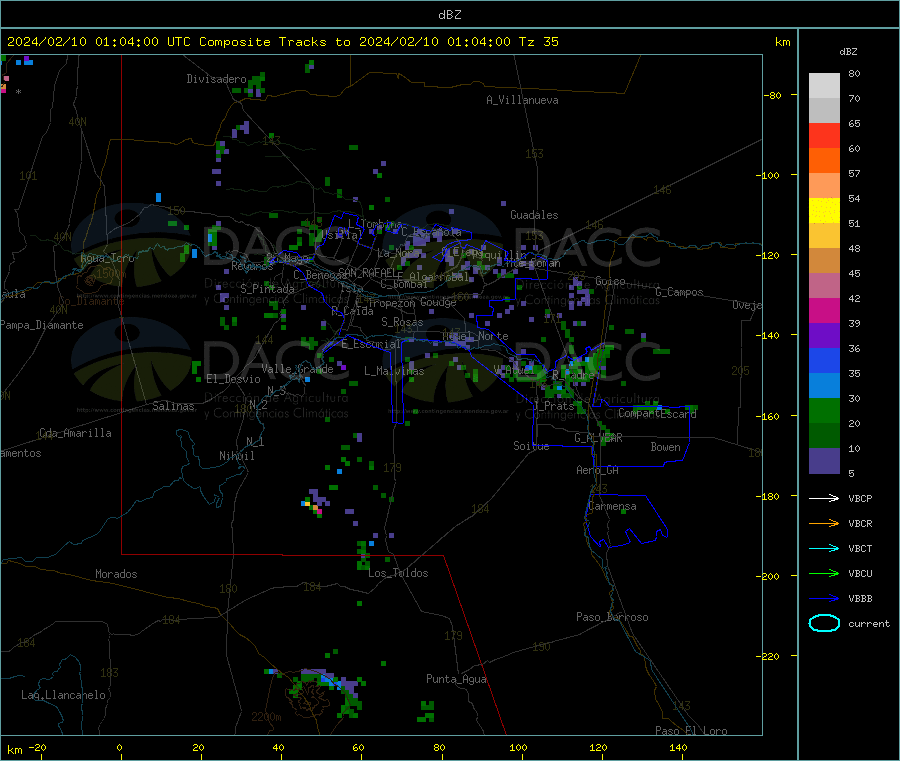
Task: Click the G_Campos map label
Action: [x=680, y=292]
